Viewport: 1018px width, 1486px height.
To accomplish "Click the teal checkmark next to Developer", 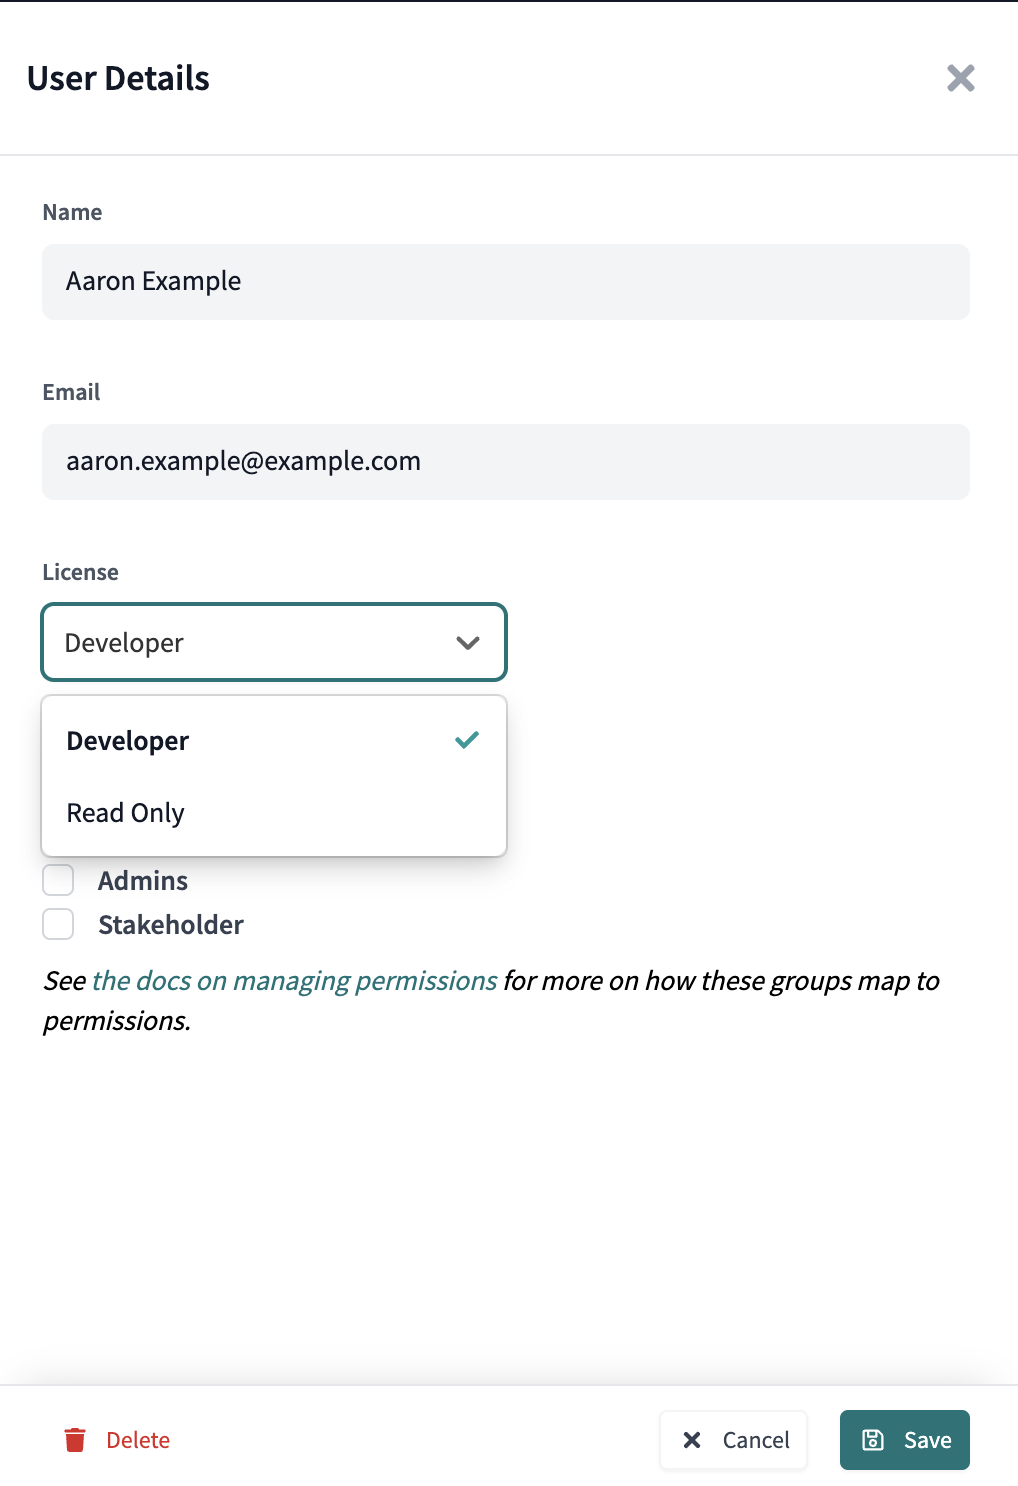I will [x=466, y=740].
